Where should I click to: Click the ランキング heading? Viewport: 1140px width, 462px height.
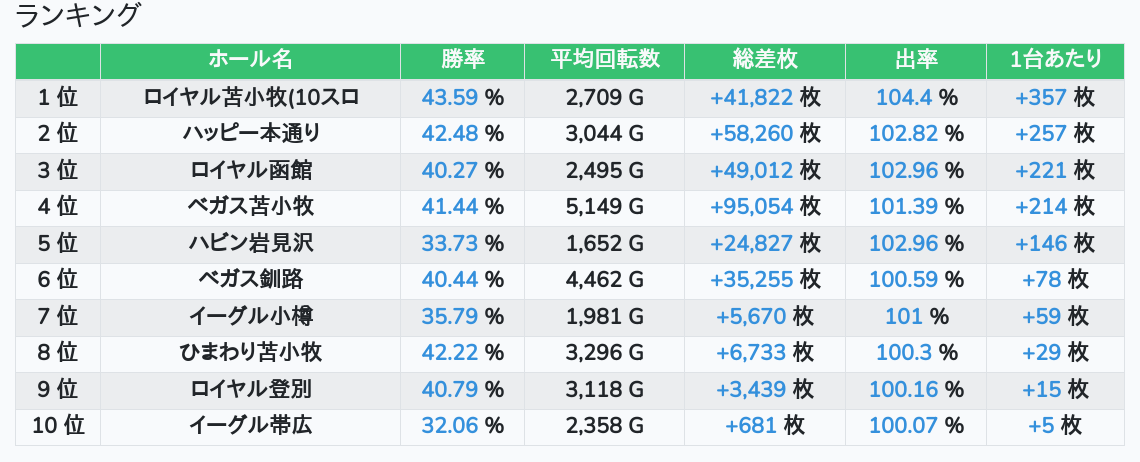[x=79, y=16]
